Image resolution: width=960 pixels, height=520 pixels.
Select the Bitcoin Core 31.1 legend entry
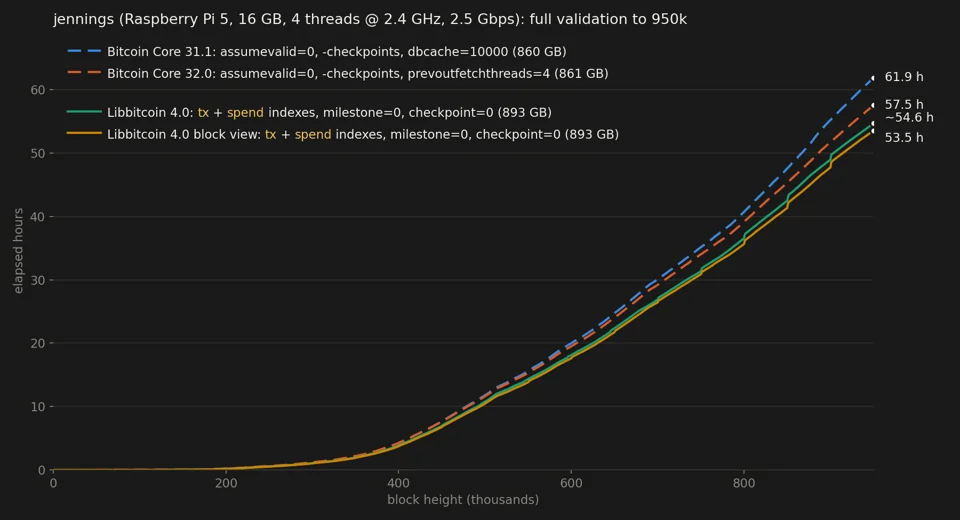(x=317, y=51)
